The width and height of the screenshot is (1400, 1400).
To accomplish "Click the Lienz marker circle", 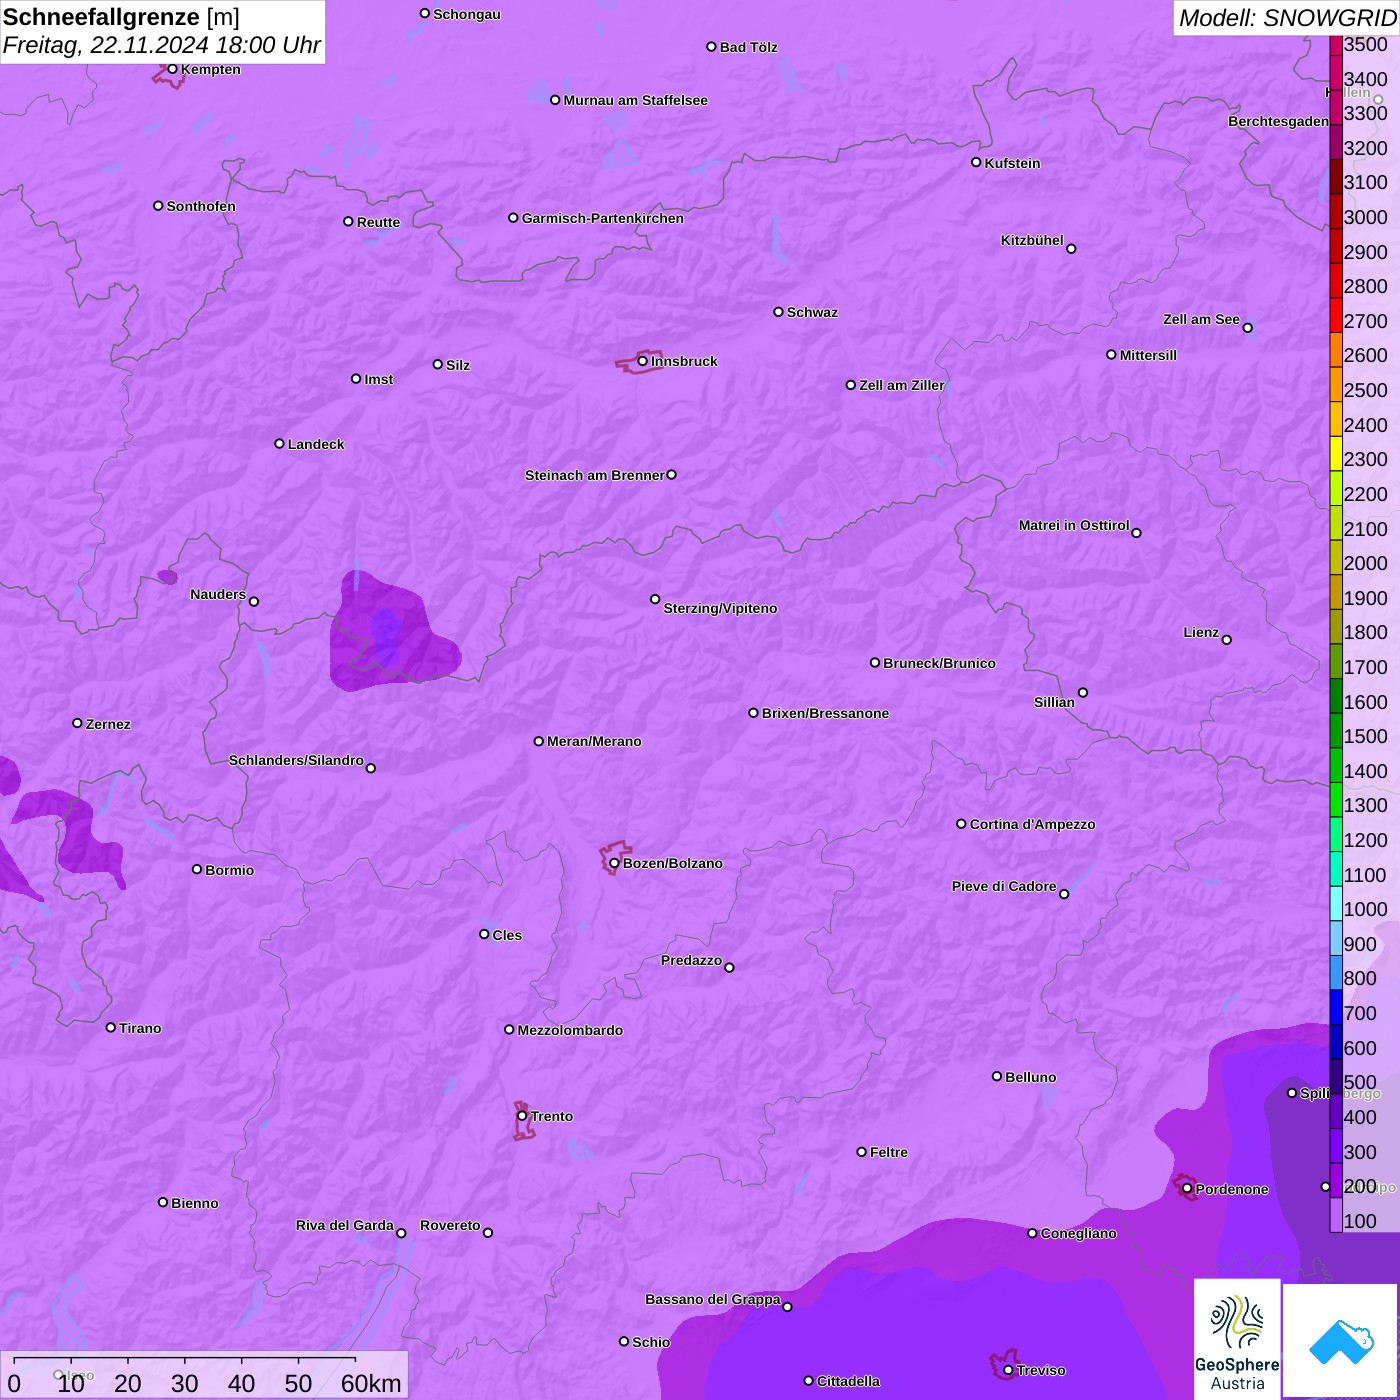I will [1227, 640].
